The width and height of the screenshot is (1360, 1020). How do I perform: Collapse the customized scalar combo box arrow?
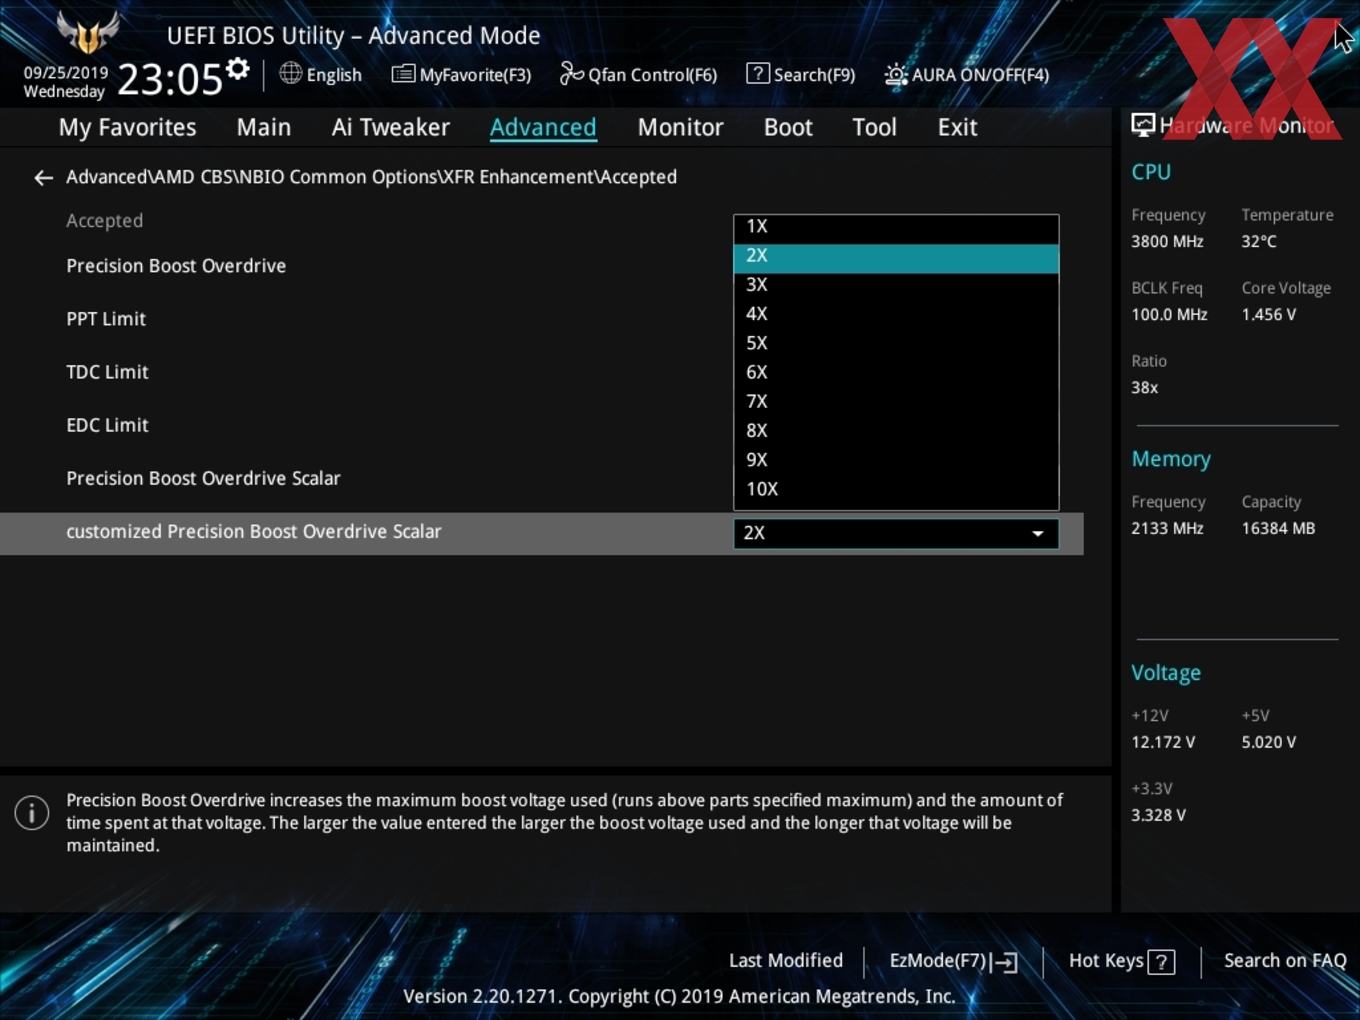(1038, 534)
